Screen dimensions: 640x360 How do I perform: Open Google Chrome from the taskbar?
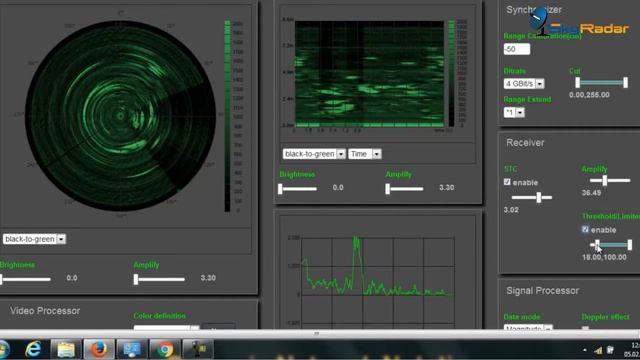(x=165, y=349)
